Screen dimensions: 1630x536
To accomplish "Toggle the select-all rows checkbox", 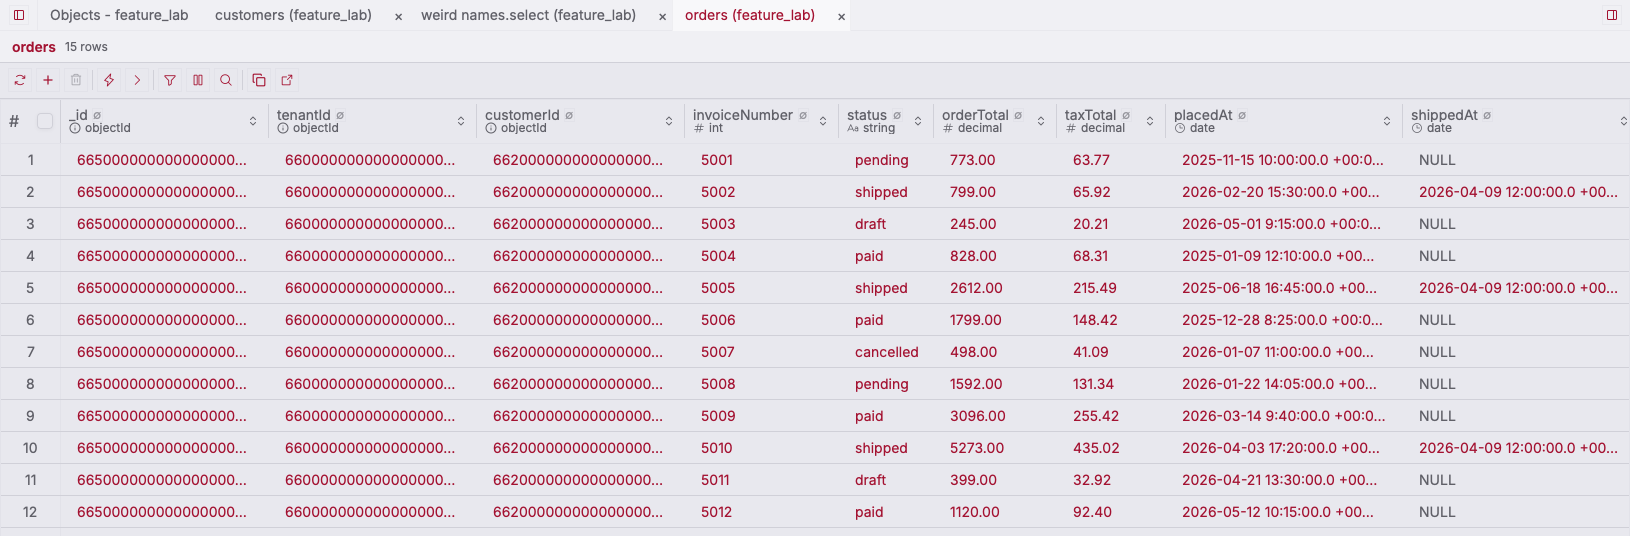I will (45, 121).
